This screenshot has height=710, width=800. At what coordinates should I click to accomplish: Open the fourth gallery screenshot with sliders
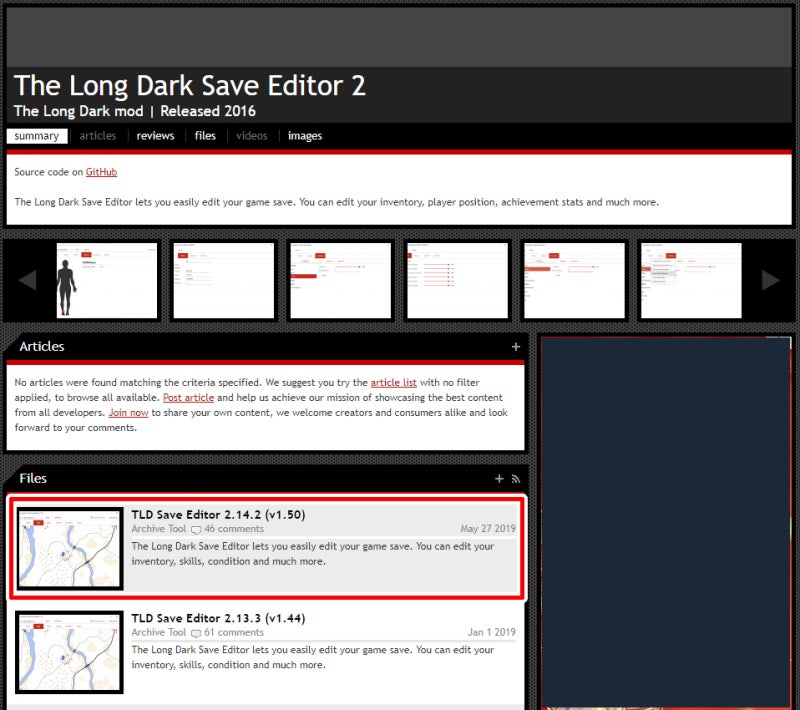coord(457,280)
